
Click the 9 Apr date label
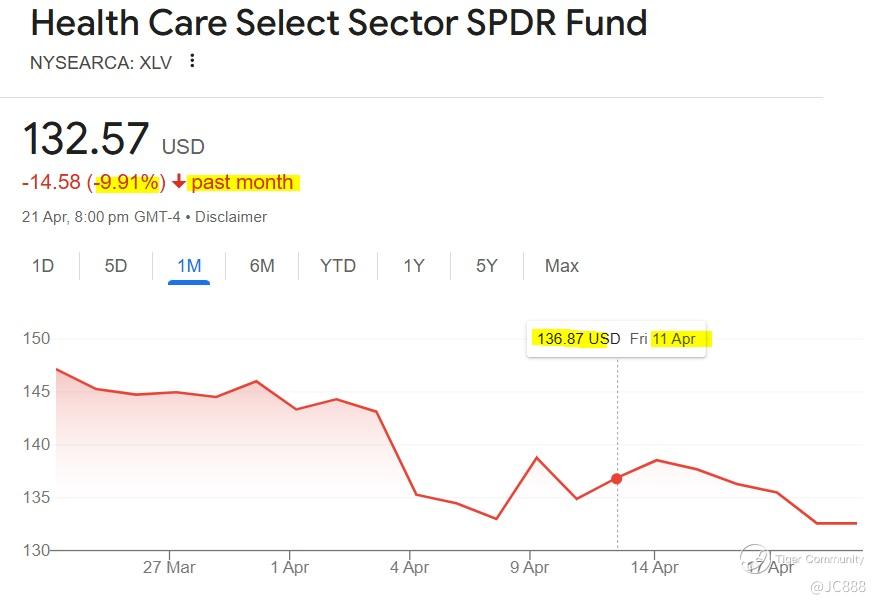click(x=529, y=567)
